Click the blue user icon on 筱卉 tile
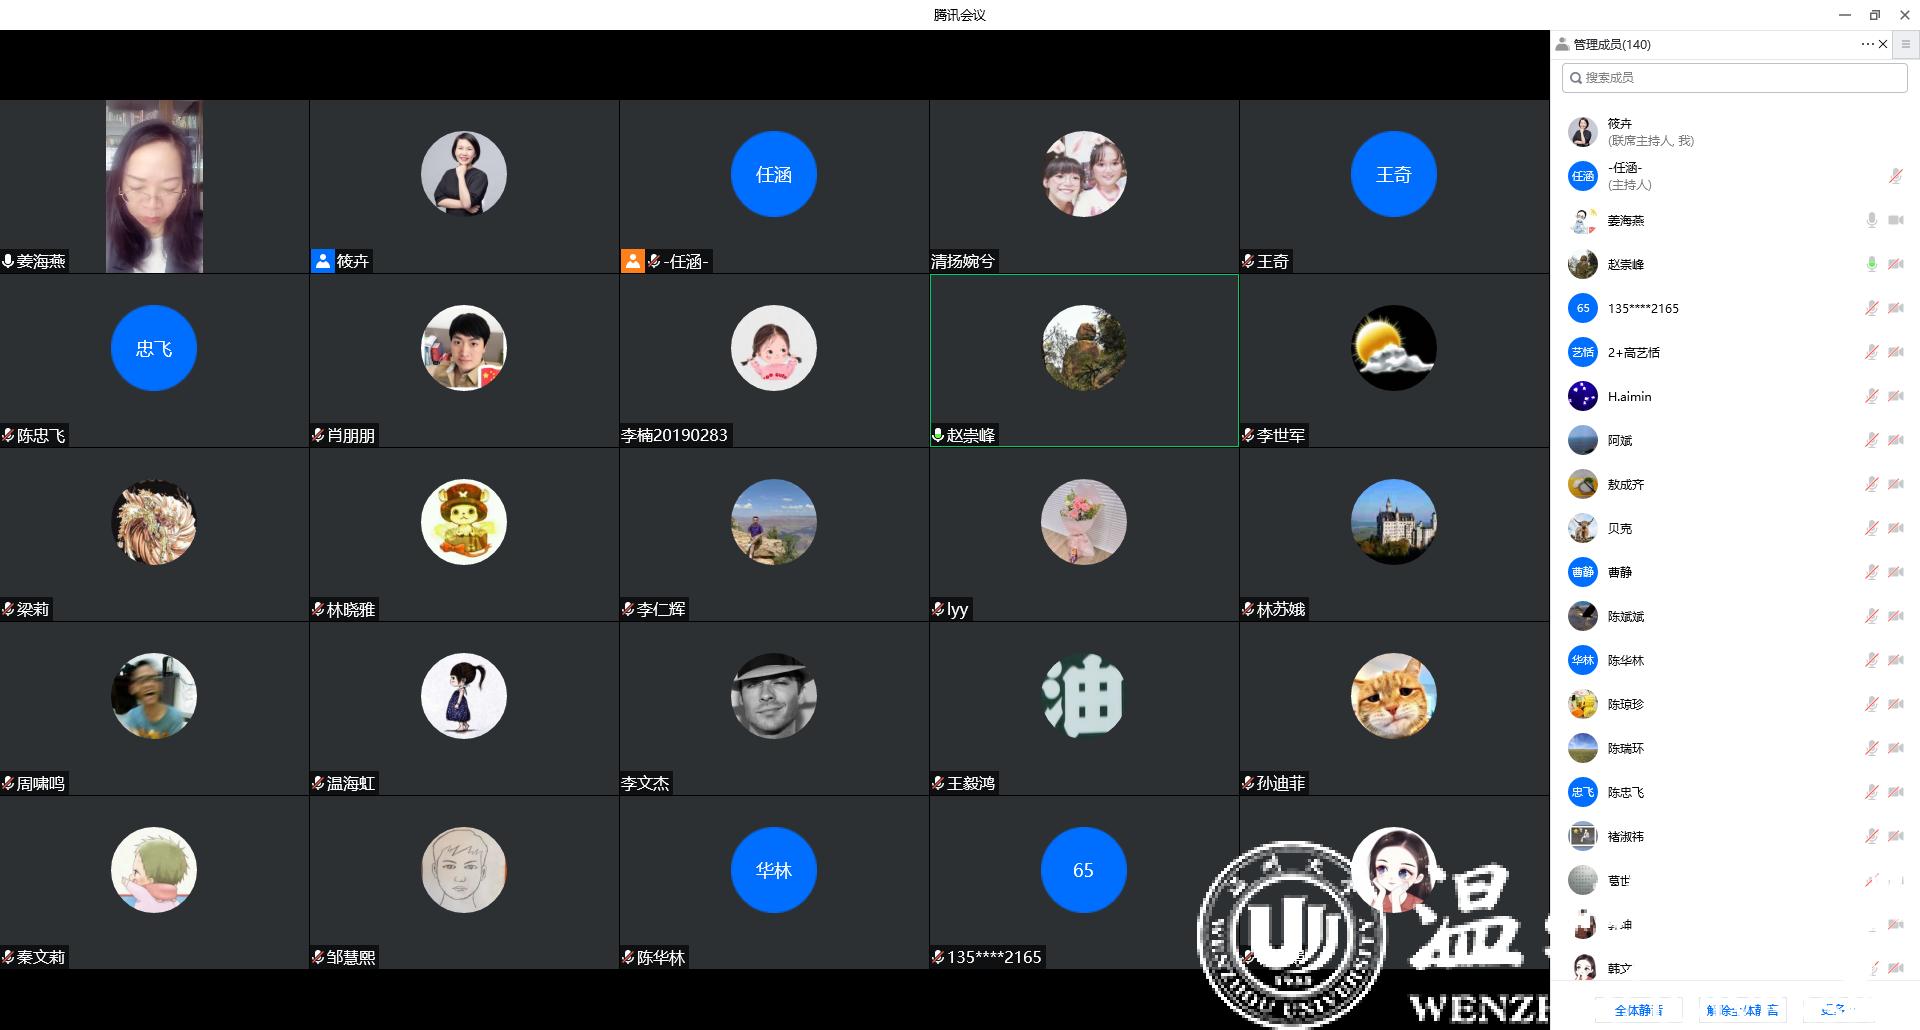 click(x=322, y=261)
